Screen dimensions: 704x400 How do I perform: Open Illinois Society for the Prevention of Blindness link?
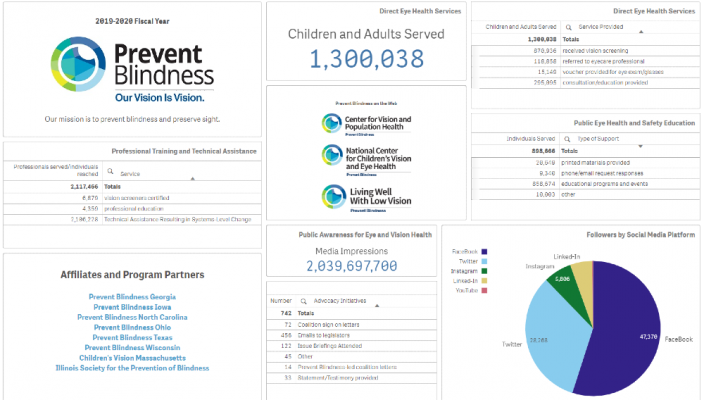click(x=132, y=368)
